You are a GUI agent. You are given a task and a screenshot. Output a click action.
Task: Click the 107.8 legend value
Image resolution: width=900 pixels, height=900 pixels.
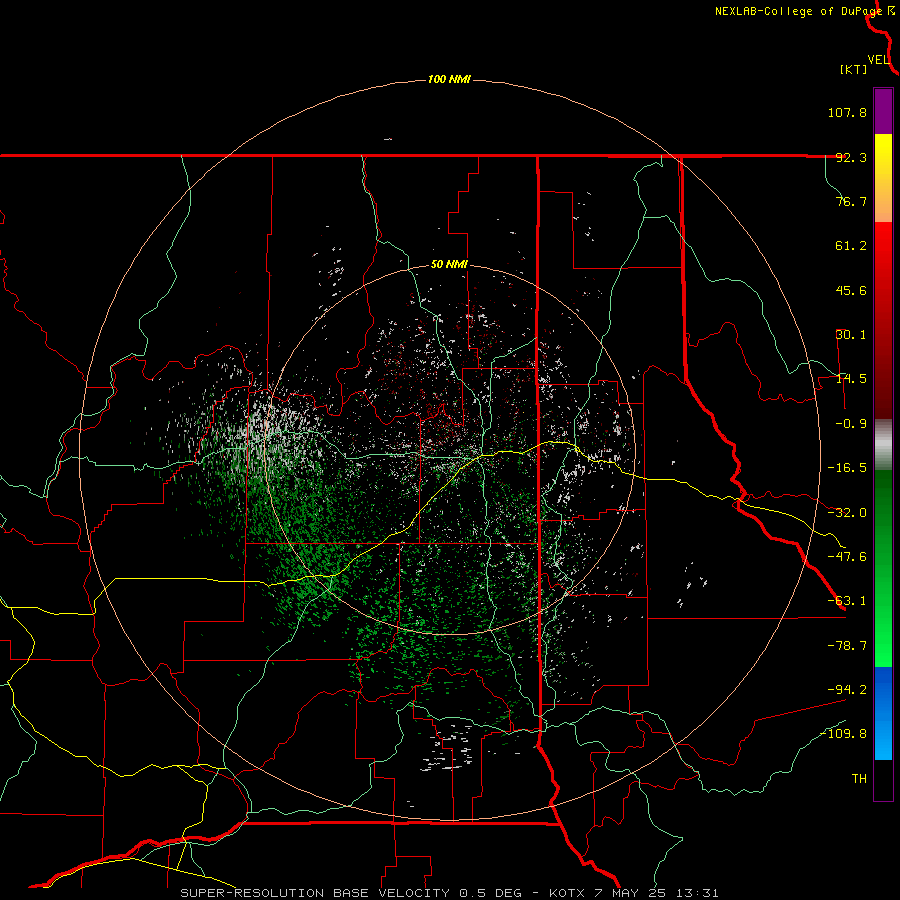click(847, 112)
